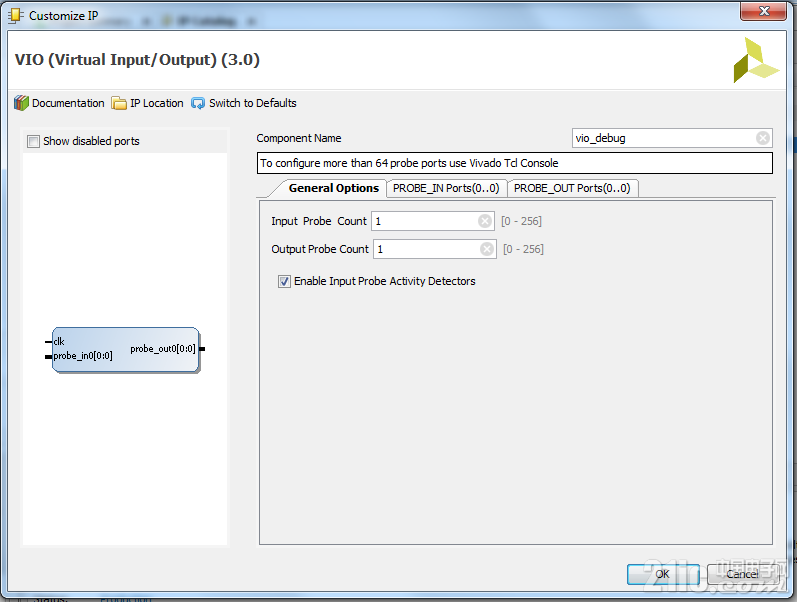Focus the Input Probe Count field
Screen dimensions: 797x602
[x=433, y=221]
